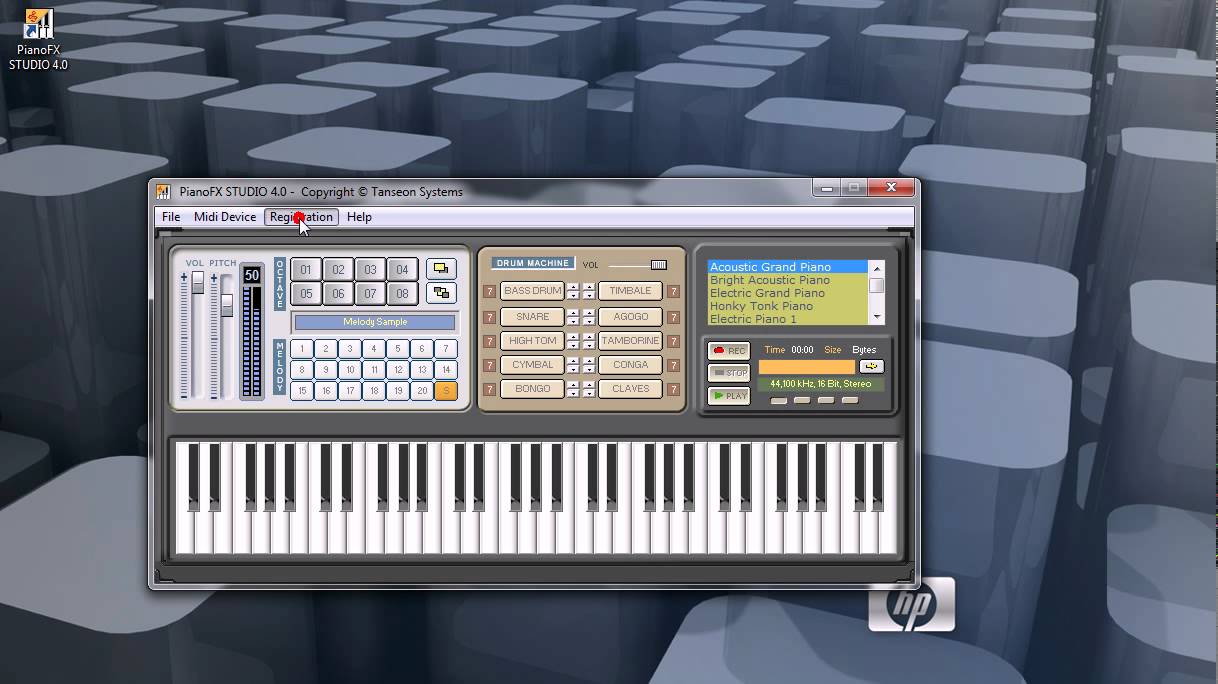Choose octave 06

click(338, 294)
